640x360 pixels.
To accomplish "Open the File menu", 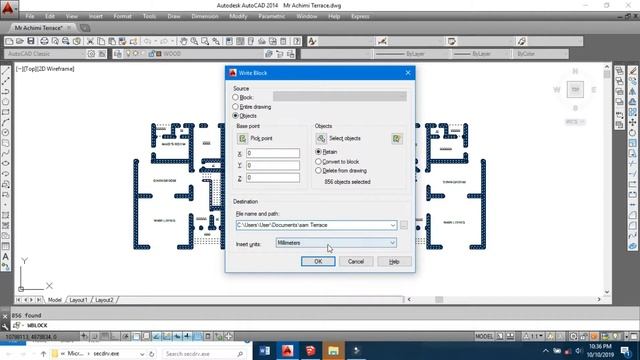I will (x=30, y=16).
